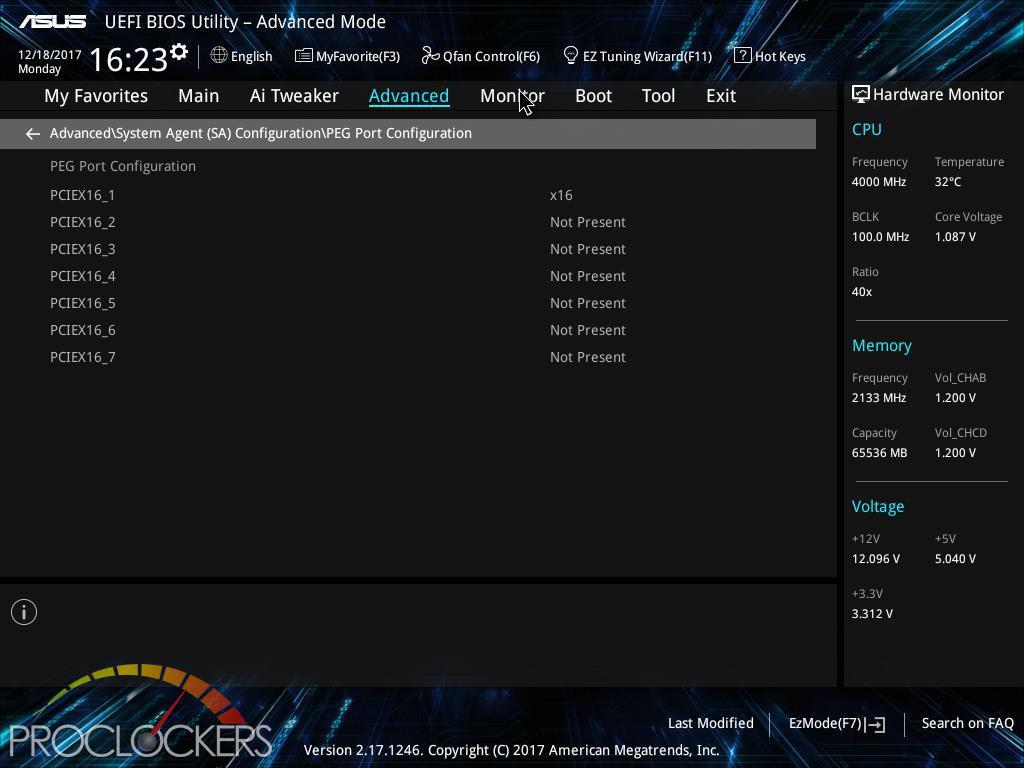This screenshot has width=1024, height=768.
Task: Select the Advanced tab
Action: 409,96
